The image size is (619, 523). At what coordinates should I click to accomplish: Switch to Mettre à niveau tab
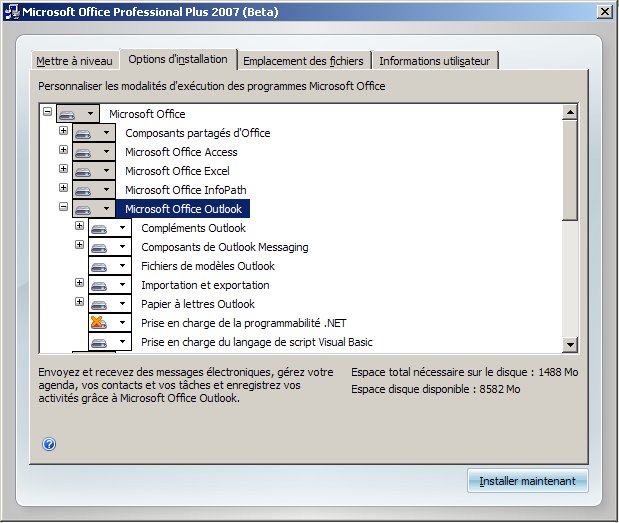tap(75, 61)
